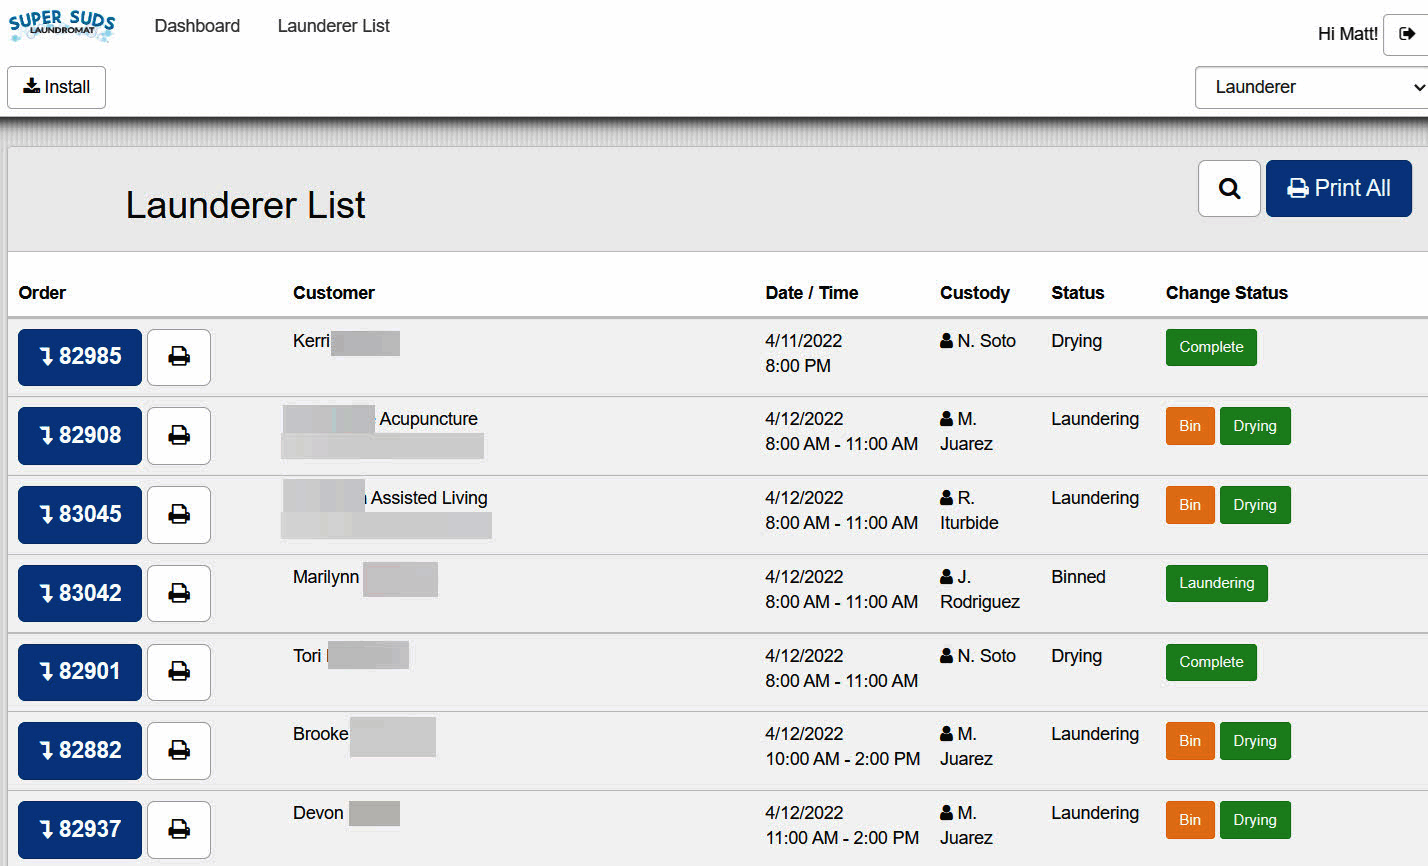Go to the Dashboard menu item
The image size is (1428, 866).
197,26
